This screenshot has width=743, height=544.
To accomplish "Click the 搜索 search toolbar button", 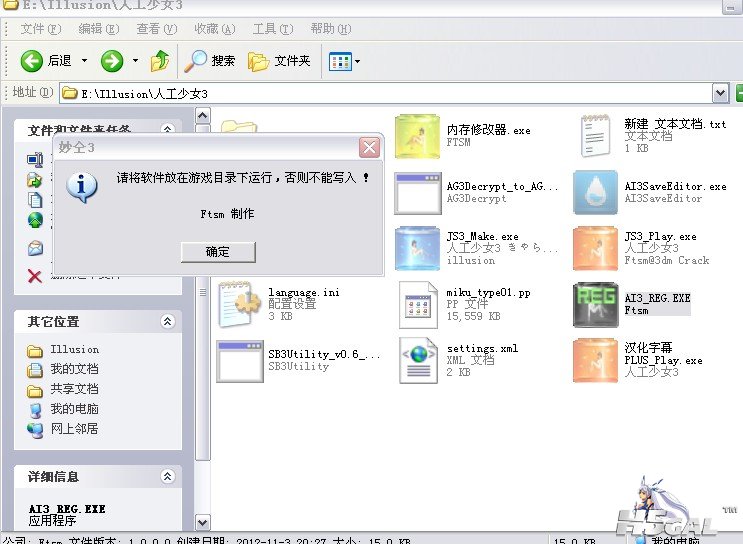I will [x=211, y=61].
